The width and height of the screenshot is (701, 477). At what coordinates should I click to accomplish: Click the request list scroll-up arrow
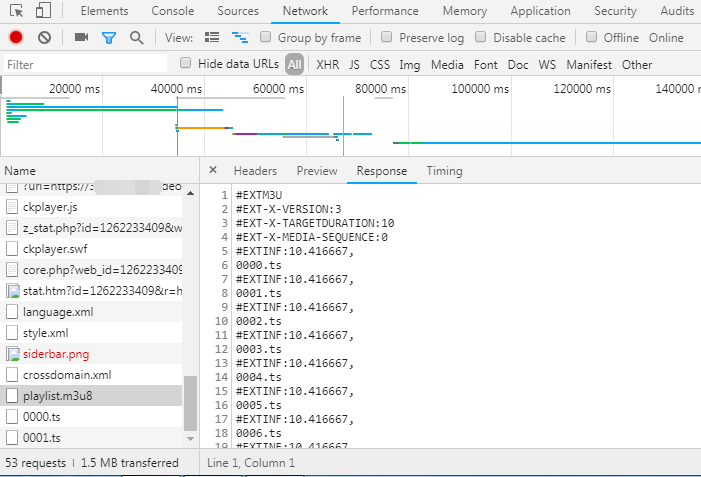click(x=190, y=193)
